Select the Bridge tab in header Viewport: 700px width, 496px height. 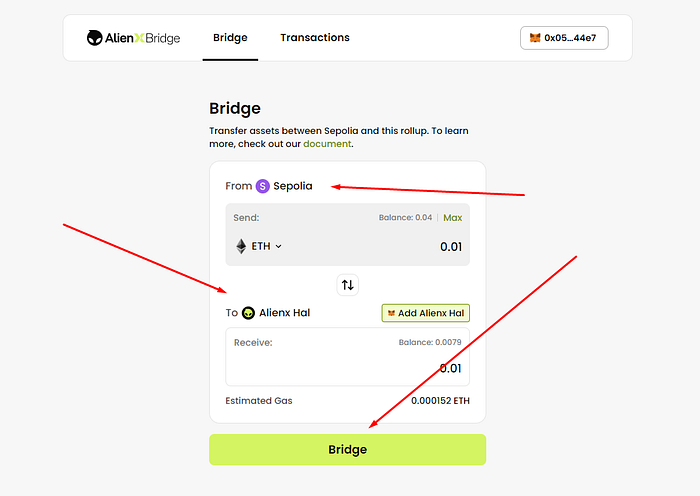[230, 38]
